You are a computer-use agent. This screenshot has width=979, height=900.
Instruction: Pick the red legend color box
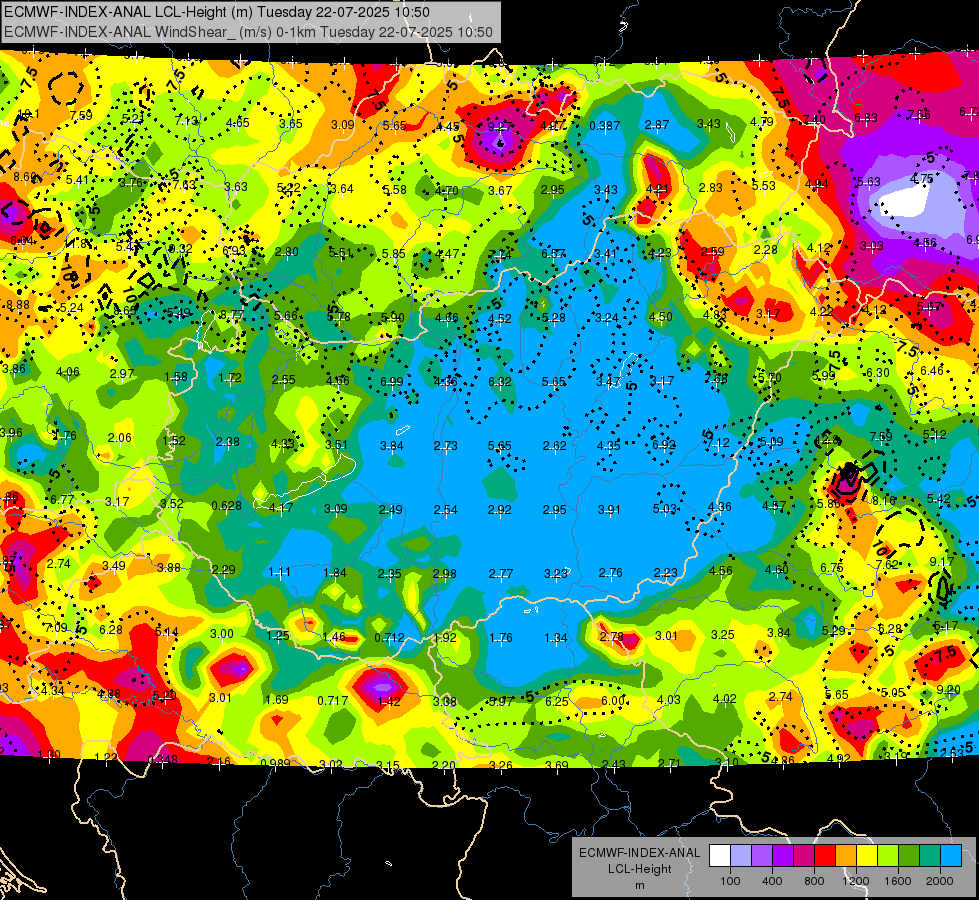click(x=825, y=855)
